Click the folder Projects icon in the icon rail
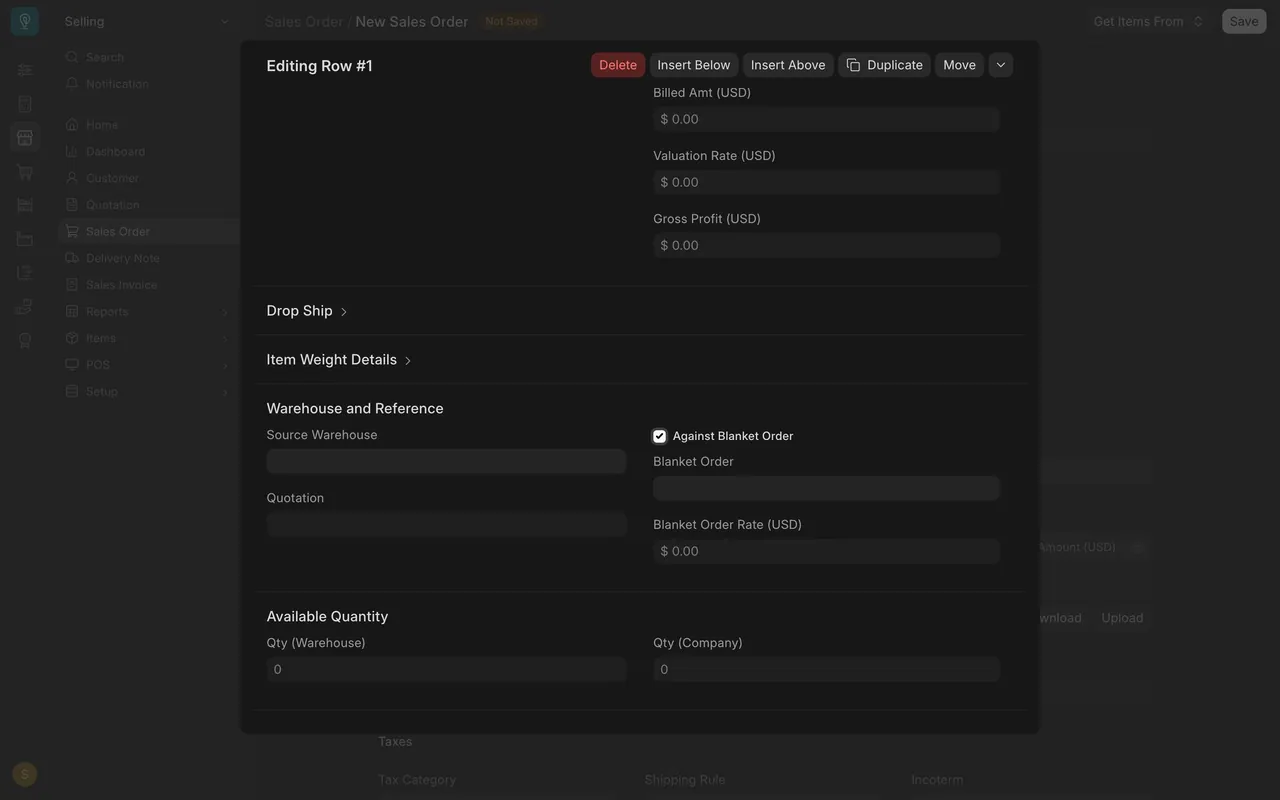The image size is (1280, 800). coord(25,239)
